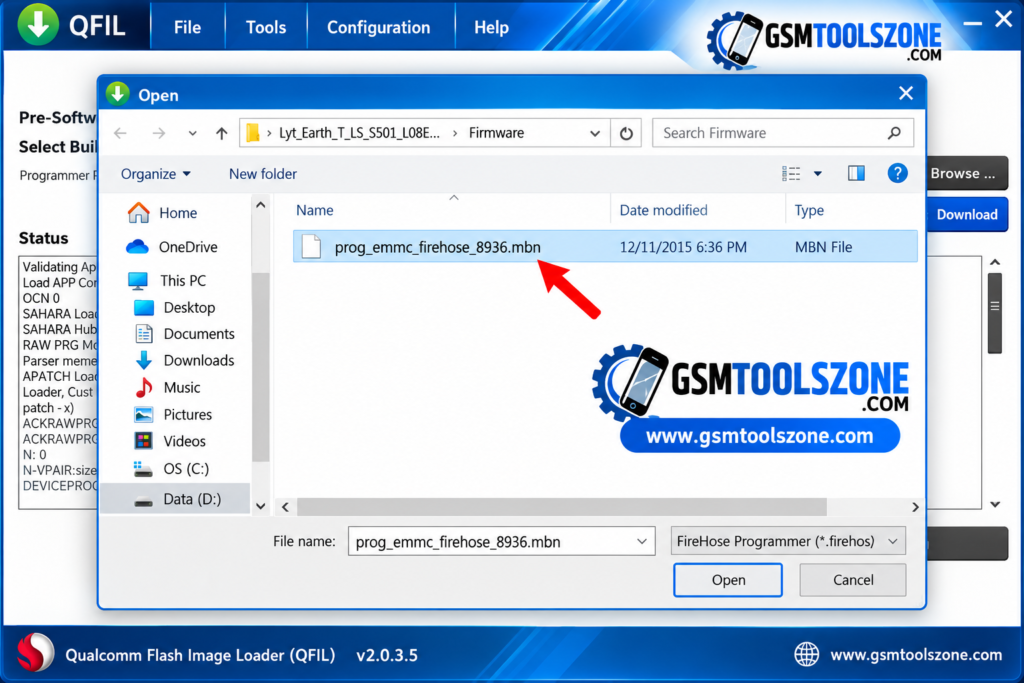Click sidebar scroll down arrow
1024x683 pixels.
(261, 506)
